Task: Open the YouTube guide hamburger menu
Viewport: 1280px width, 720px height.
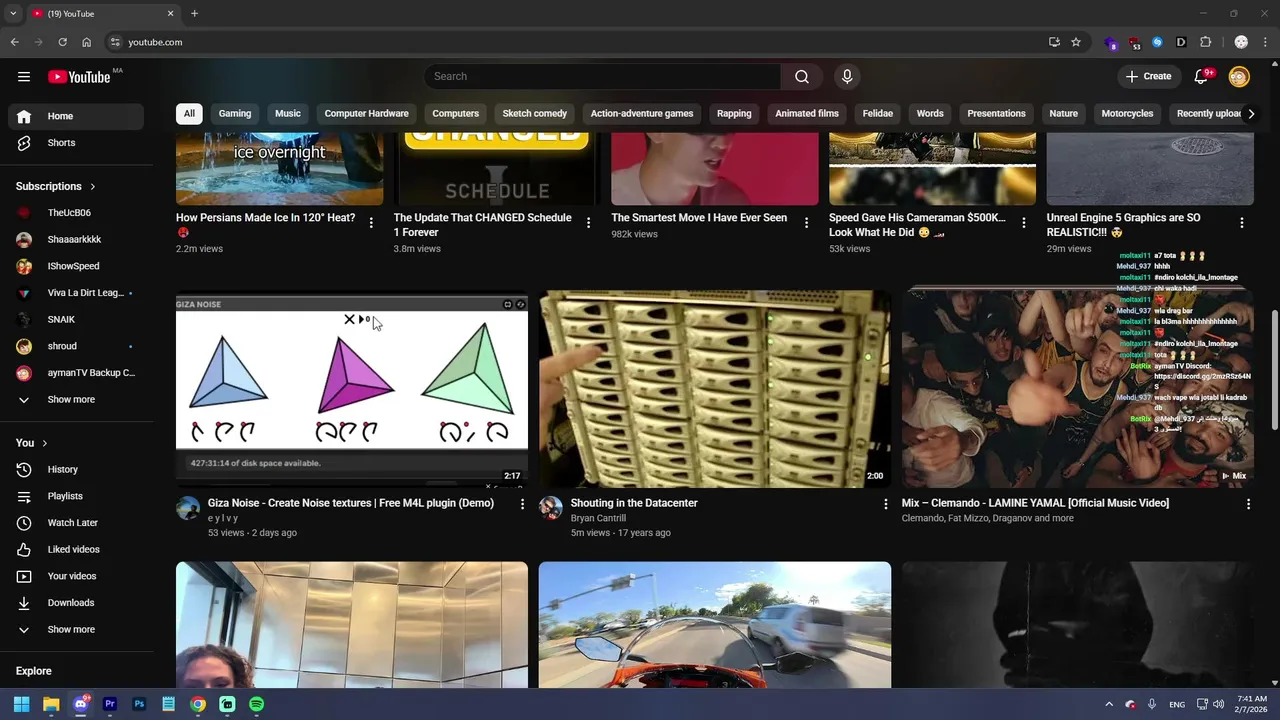Action: pyautogui.click(x=24, y=77)
